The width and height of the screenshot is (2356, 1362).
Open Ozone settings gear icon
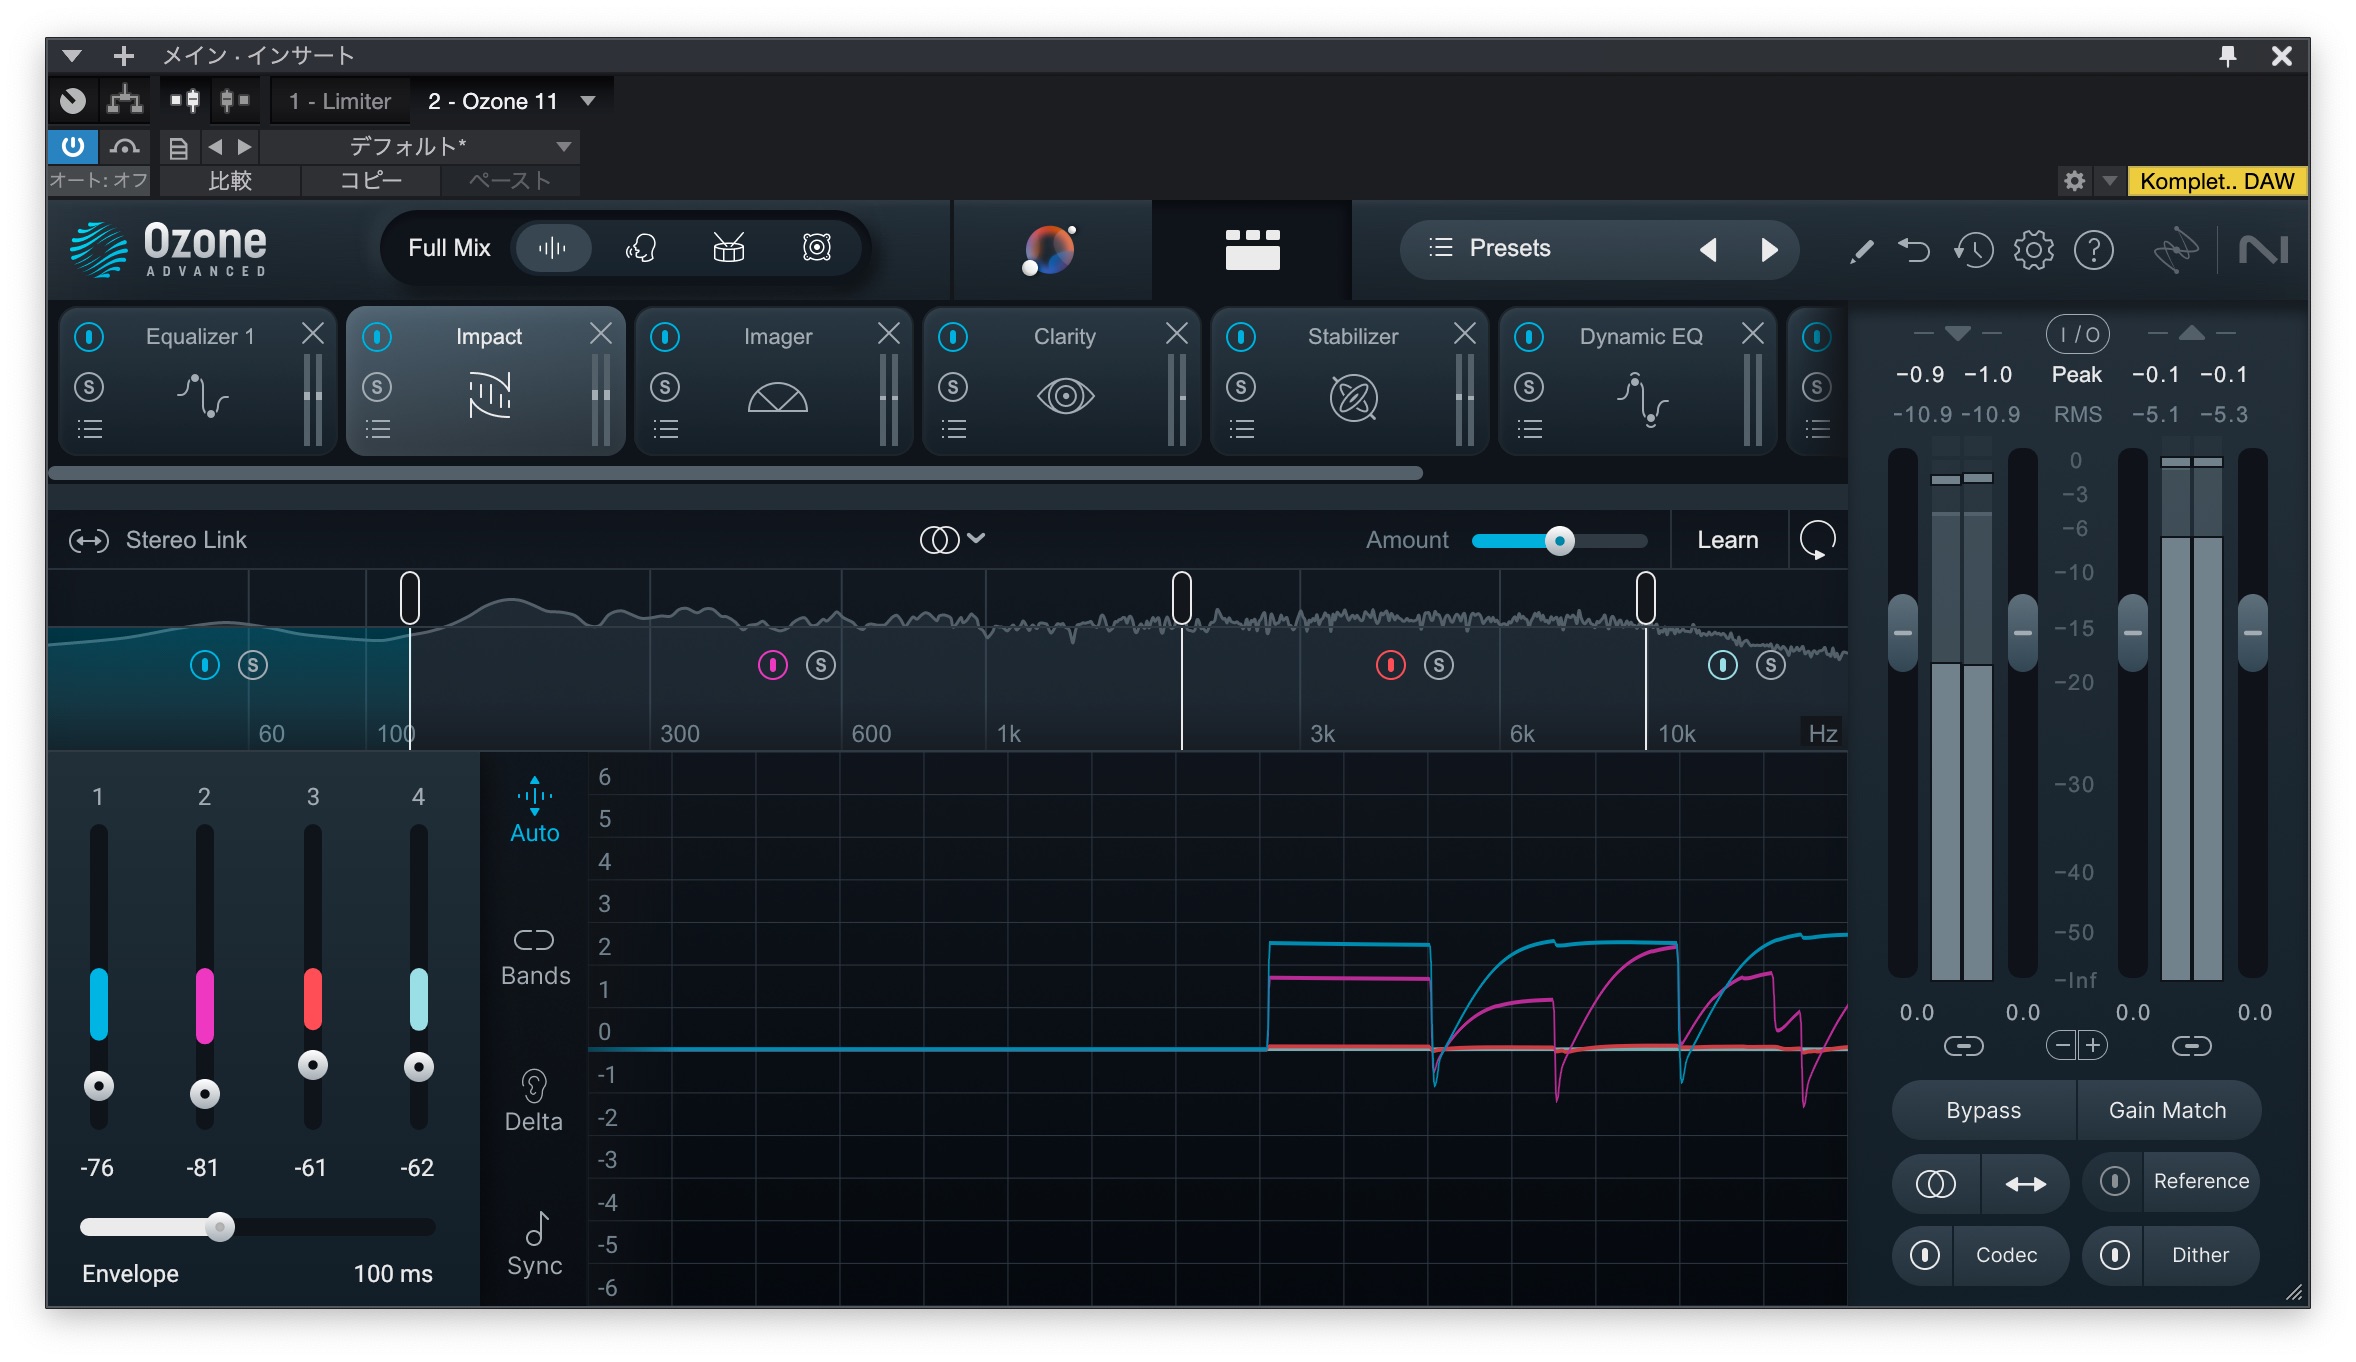coord(2033,250)
